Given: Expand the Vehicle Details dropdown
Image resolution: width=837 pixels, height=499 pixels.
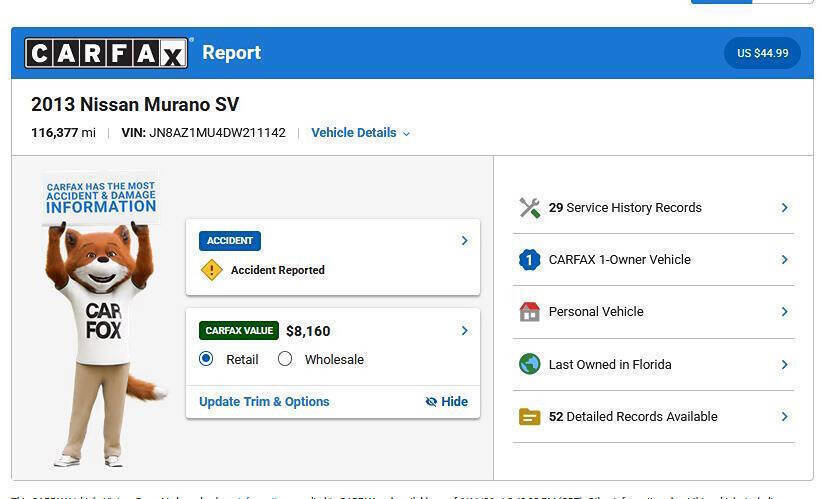Looking at the screenshot, I should pyautogui.click(x=360, y=133).
